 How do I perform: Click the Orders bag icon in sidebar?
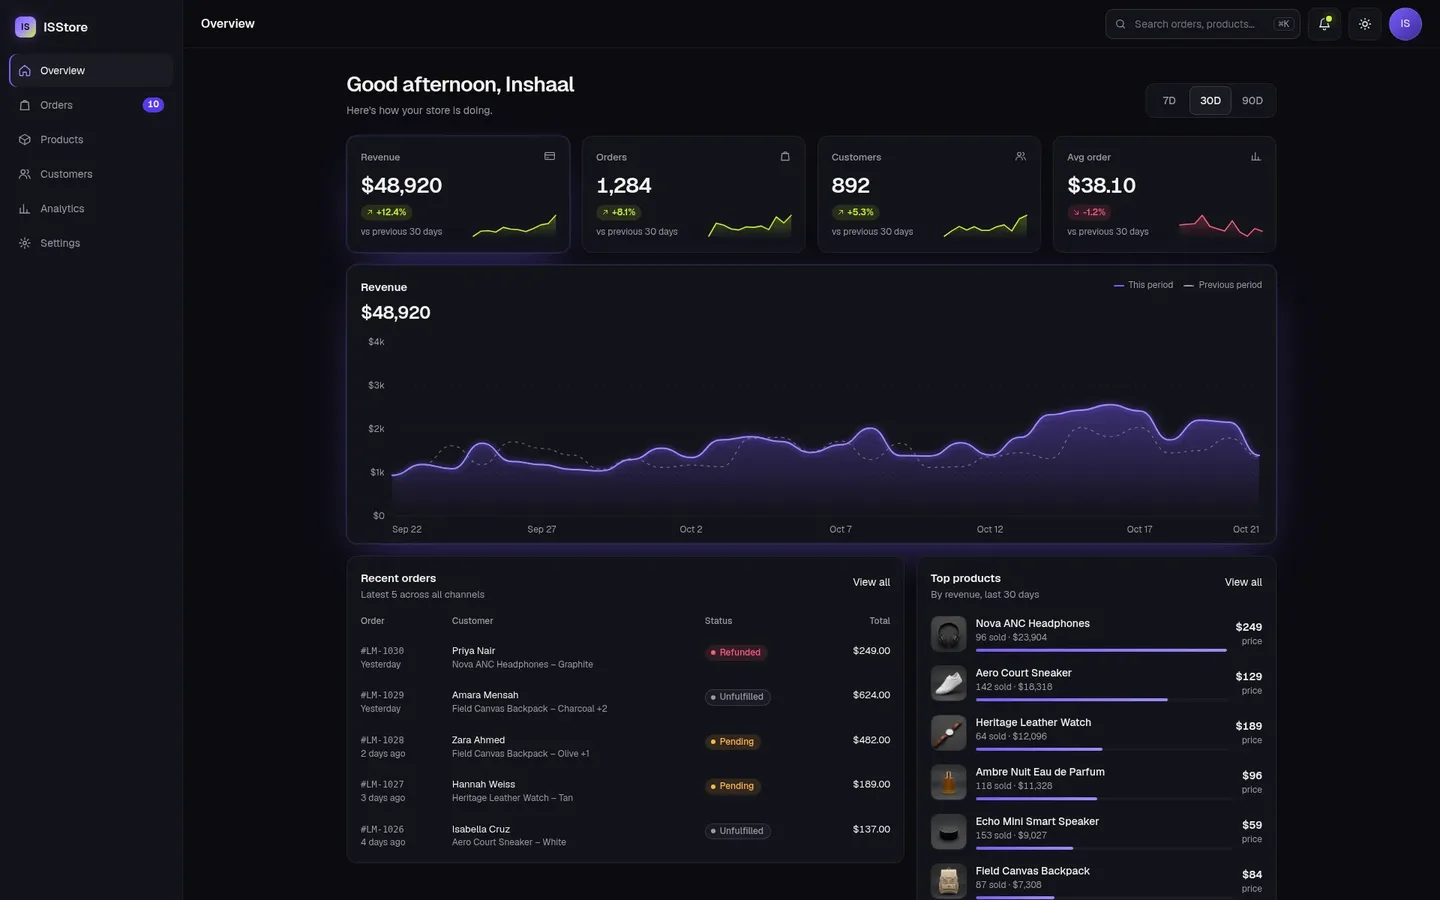coord(25,105)
